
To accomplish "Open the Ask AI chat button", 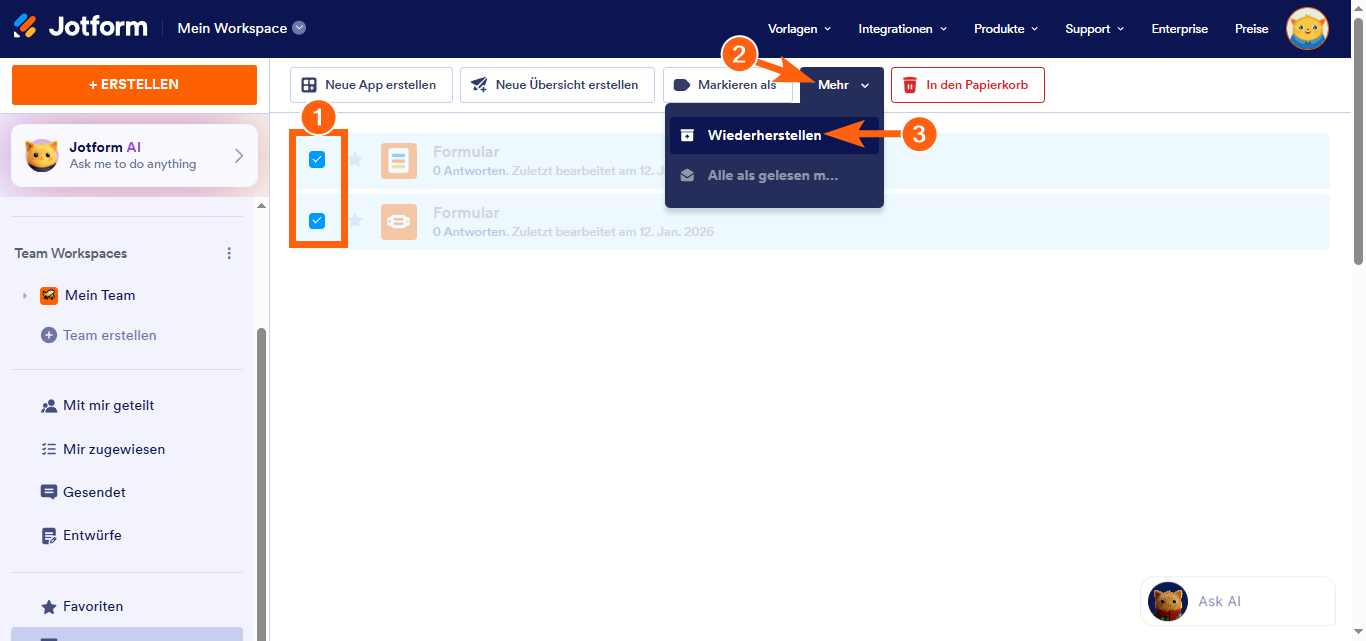I will tap(1238, 601).
